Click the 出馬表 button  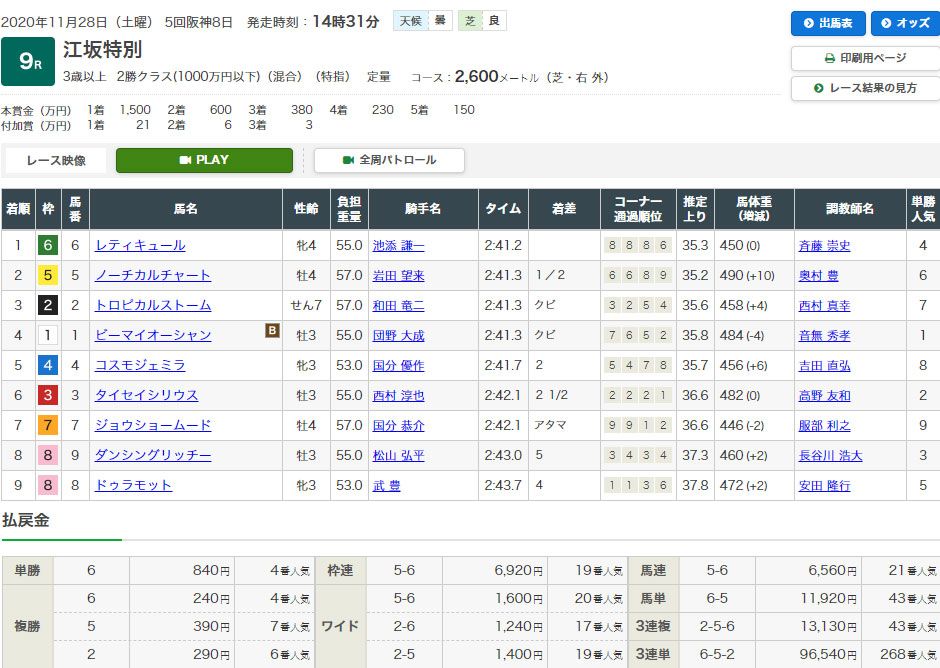coord(828,23)
